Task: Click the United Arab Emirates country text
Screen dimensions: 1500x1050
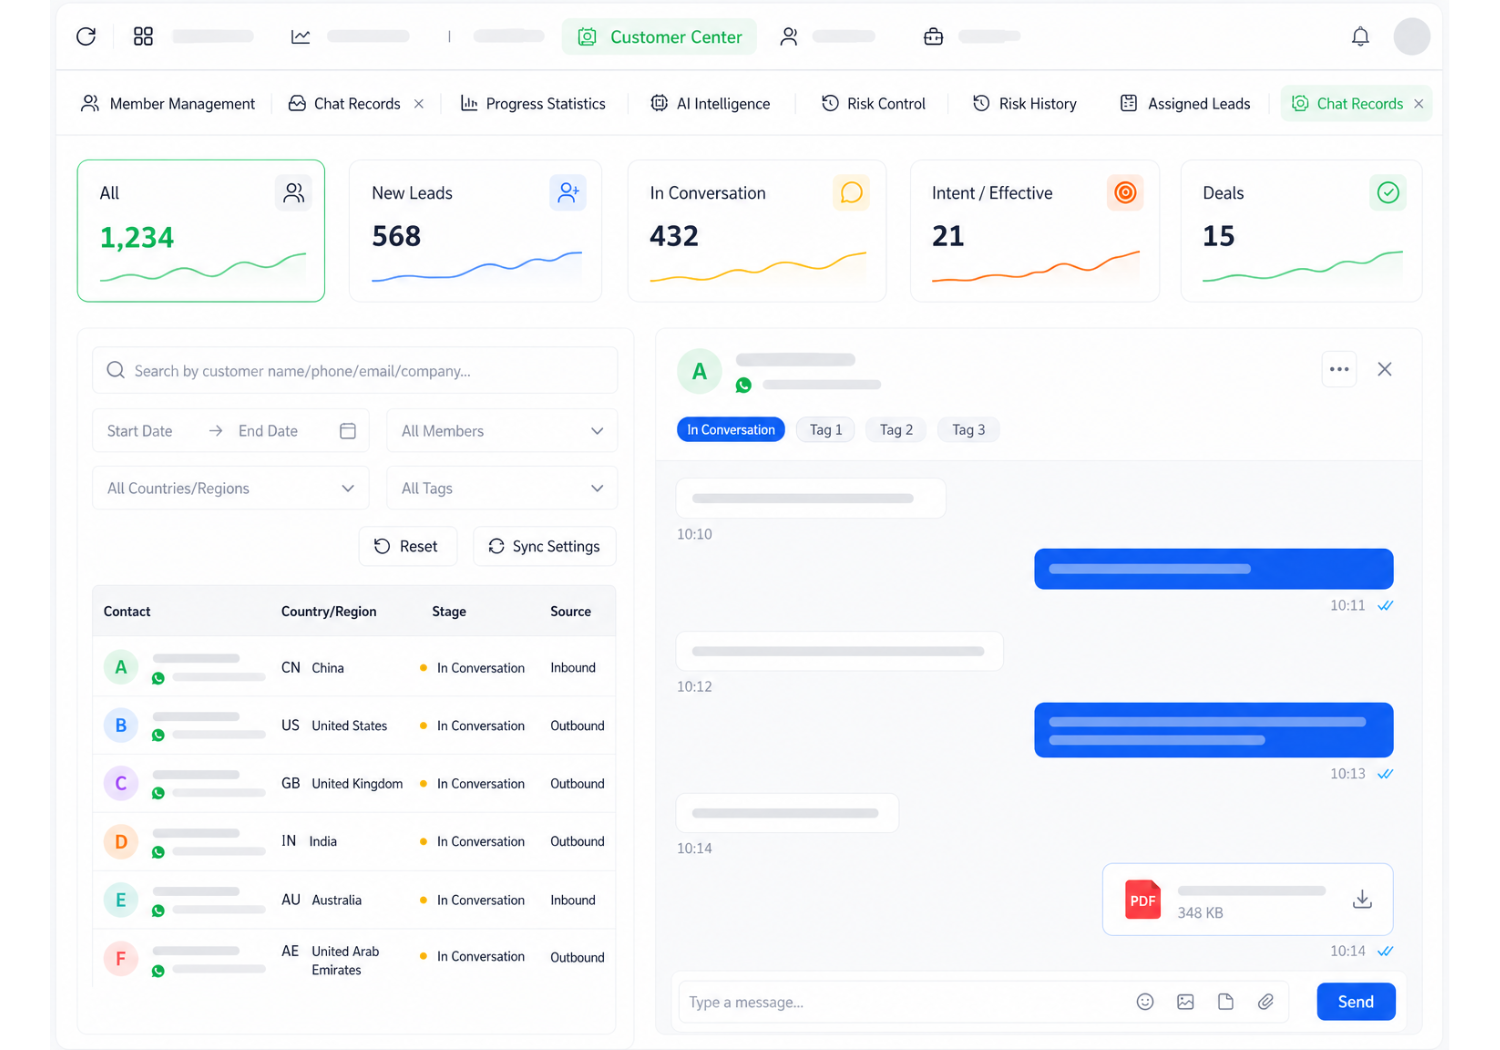Action: point(345,961)
